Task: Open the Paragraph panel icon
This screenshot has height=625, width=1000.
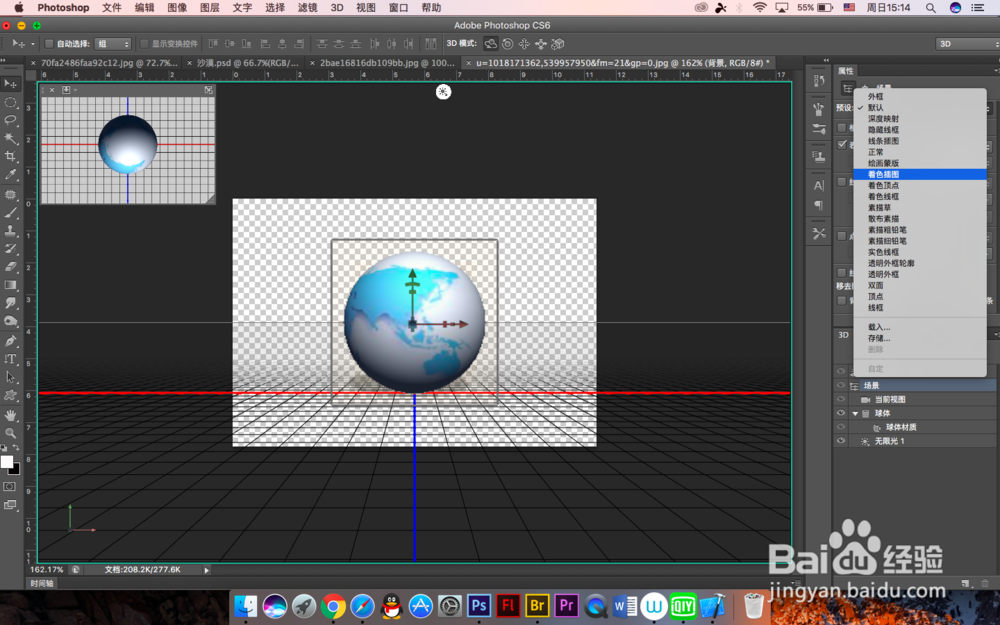Action: coord(819,205)
